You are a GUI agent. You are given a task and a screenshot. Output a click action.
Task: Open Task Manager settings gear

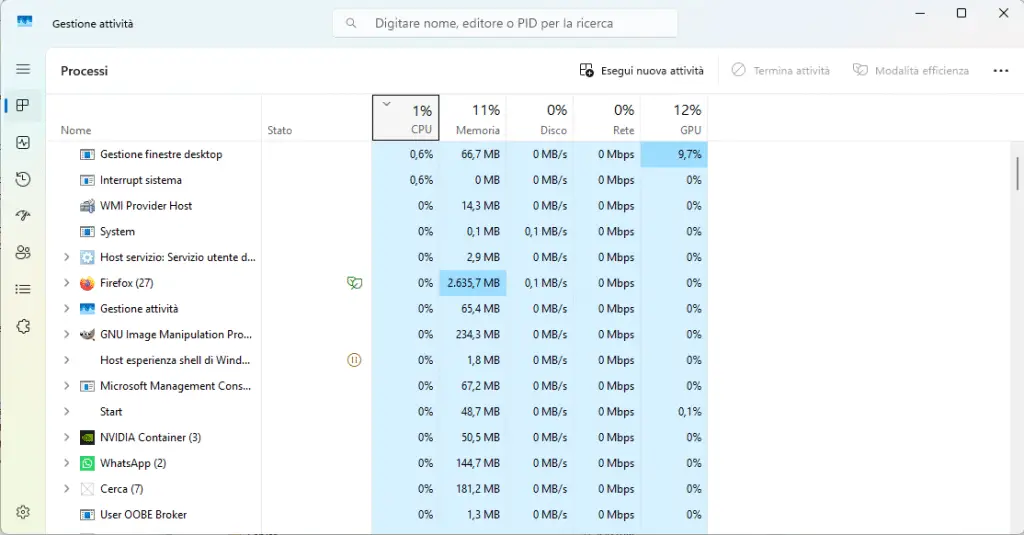[23, 512]
